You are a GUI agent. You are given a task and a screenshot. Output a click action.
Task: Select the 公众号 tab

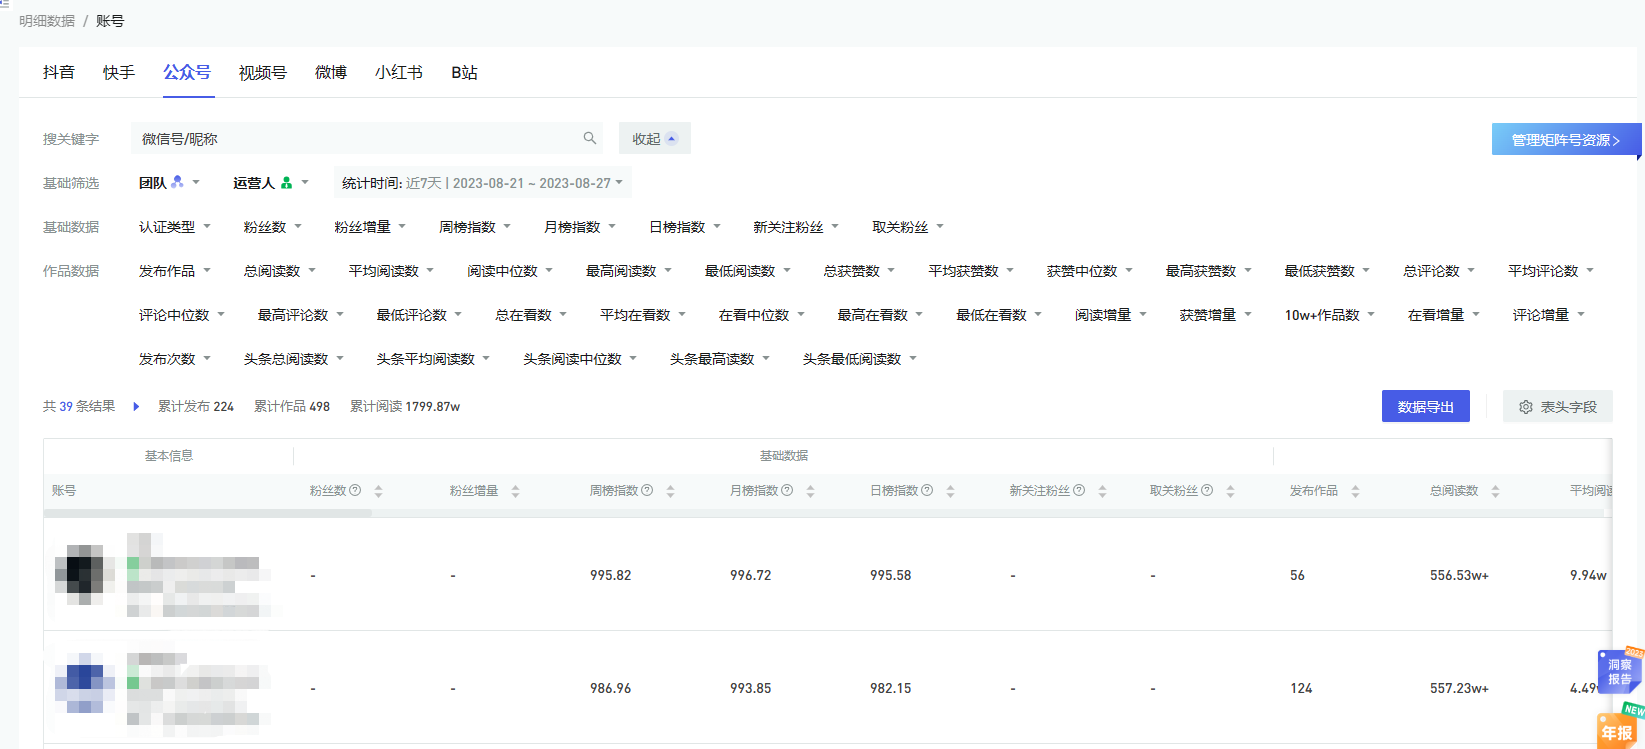coord(187,72)
